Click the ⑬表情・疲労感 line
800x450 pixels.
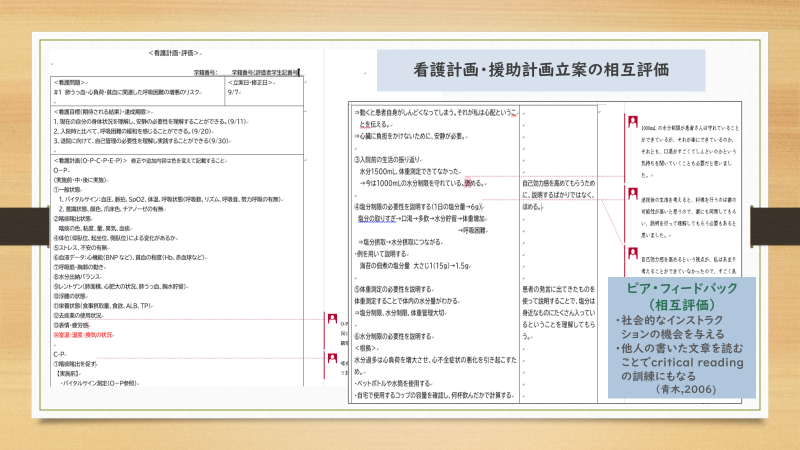(71, 325)
